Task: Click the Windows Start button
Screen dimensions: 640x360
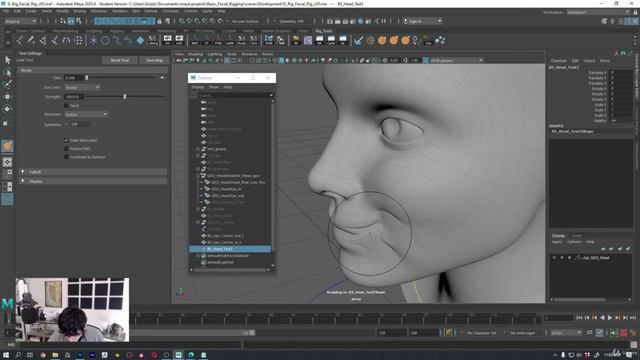Action: click(6, 355)
